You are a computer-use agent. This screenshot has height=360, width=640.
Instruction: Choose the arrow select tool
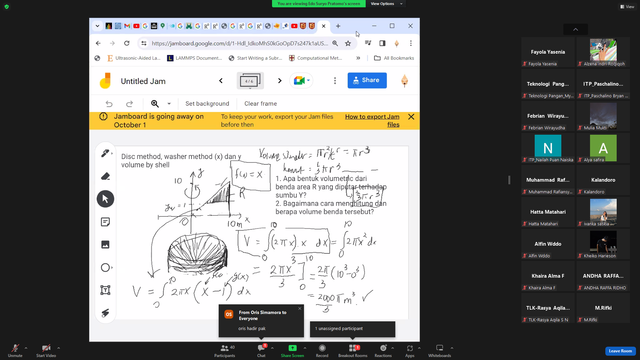pyautogui.click(x=105, y=199)
